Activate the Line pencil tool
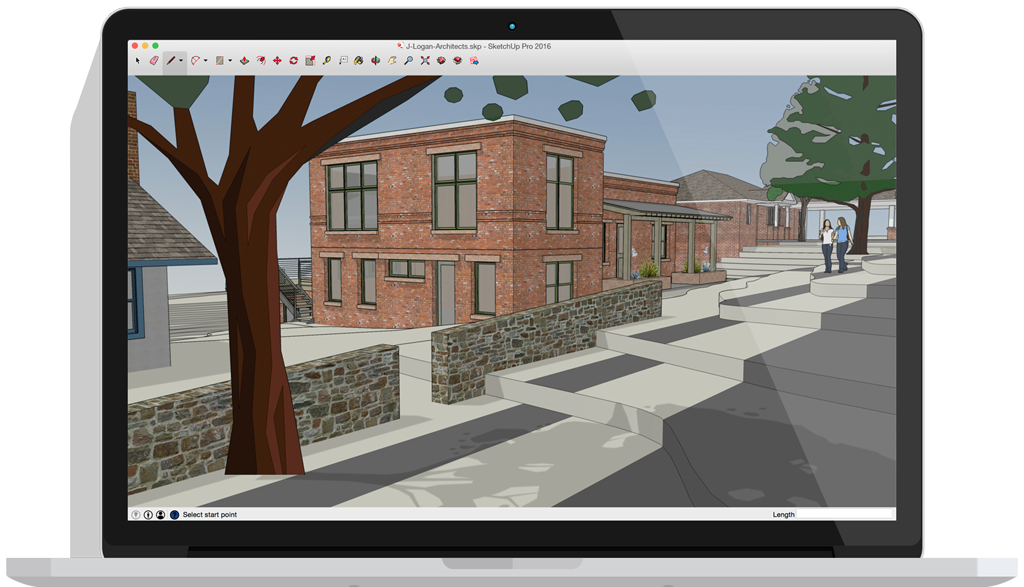 (171, 61)
